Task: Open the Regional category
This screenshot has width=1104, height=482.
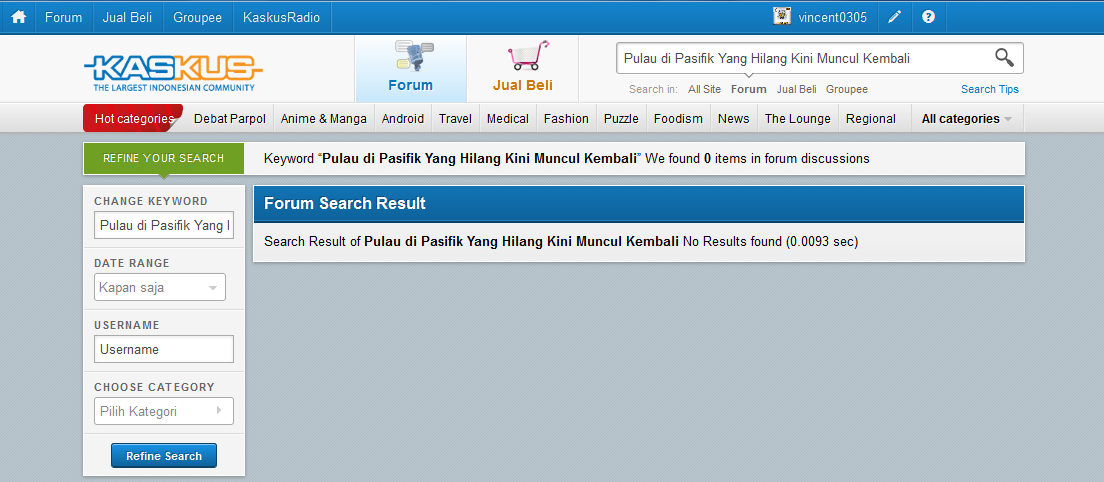Action: [x=871, y=119]
